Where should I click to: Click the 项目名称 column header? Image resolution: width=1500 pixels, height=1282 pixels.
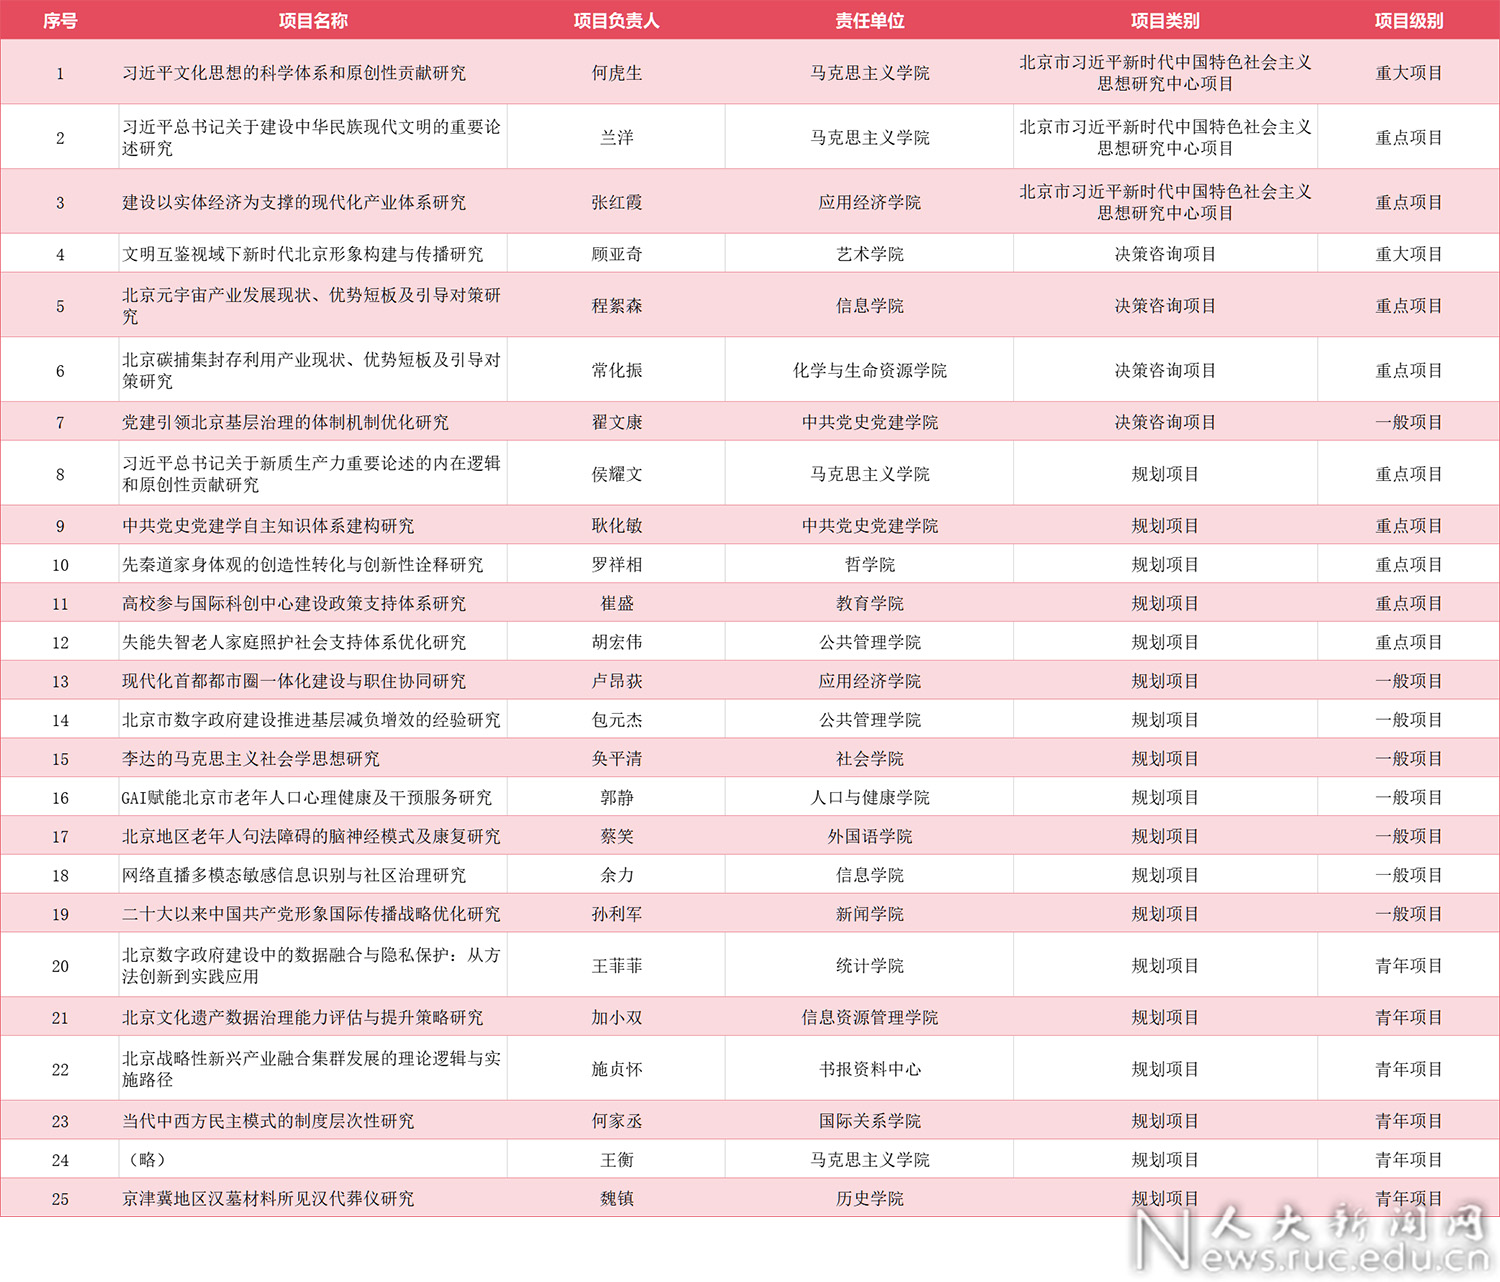(x=313, y=21)
